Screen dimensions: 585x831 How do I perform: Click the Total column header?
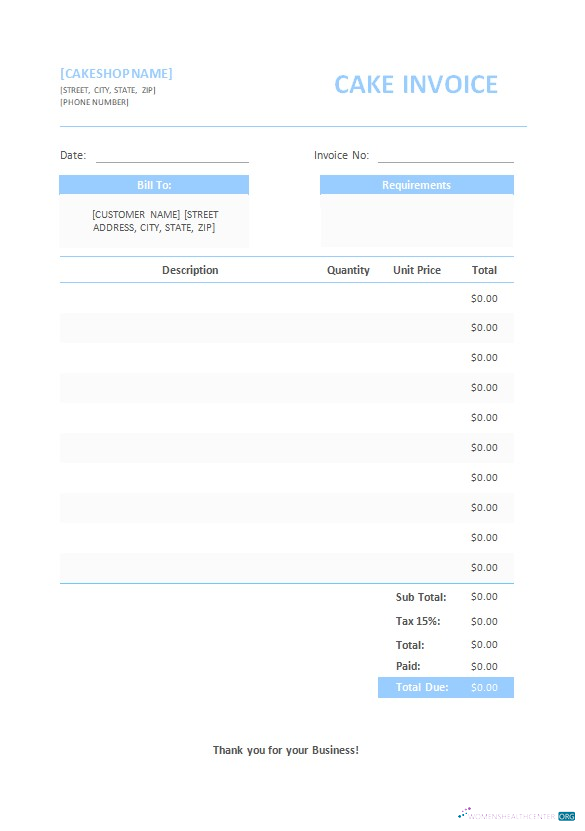pyautogui.click(x=484, y=270)
